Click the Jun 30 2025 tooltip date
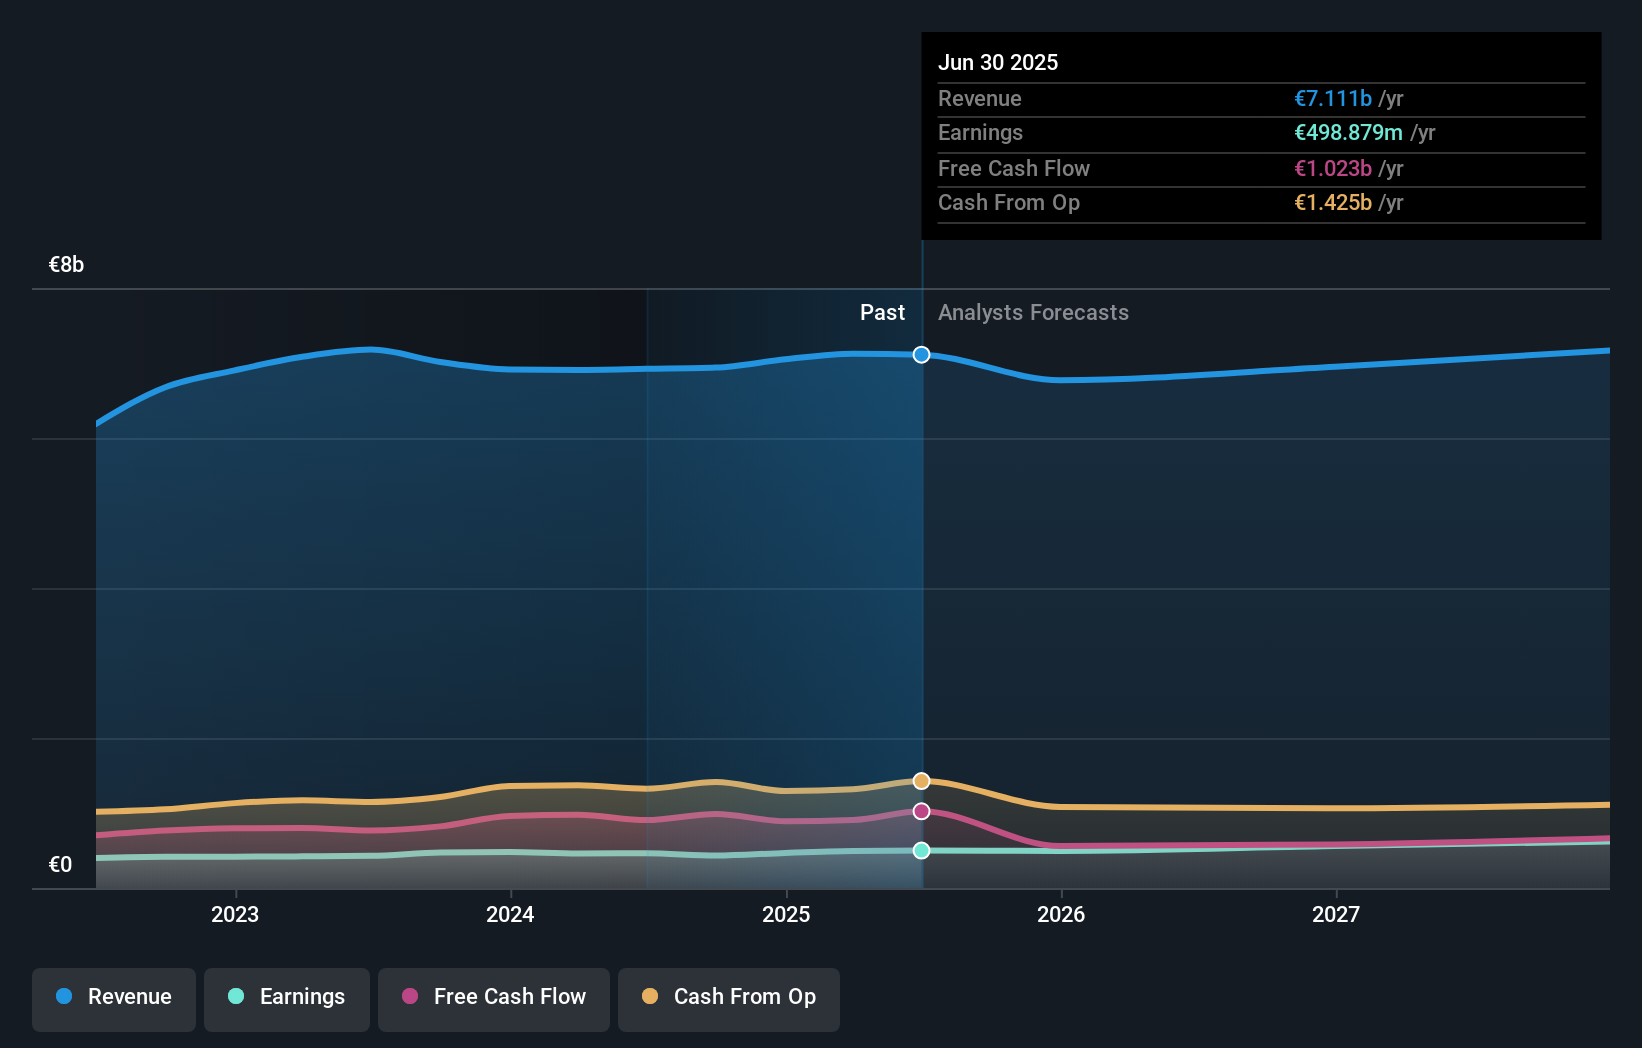The width and height of the screenshot is (1642, 1048). (x=998, y=63)
